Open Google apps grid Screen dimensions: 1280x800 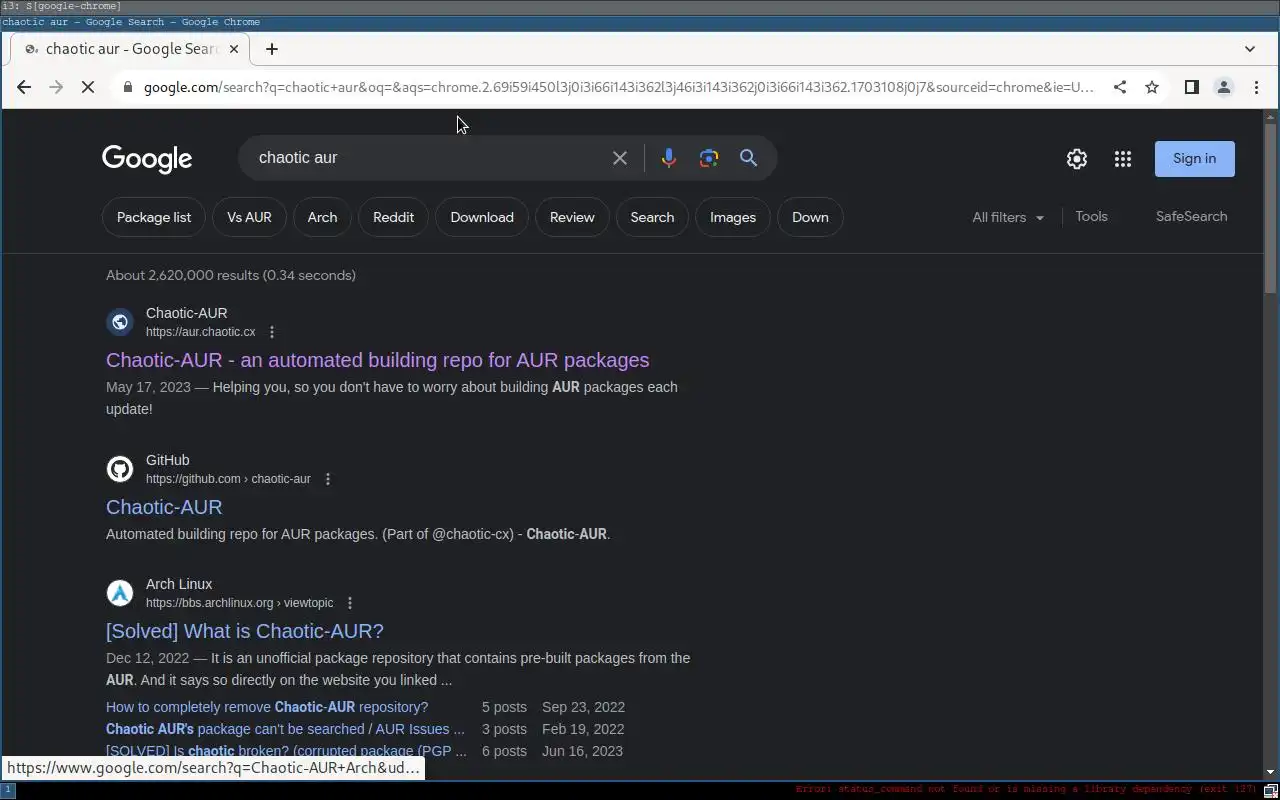1123,159
